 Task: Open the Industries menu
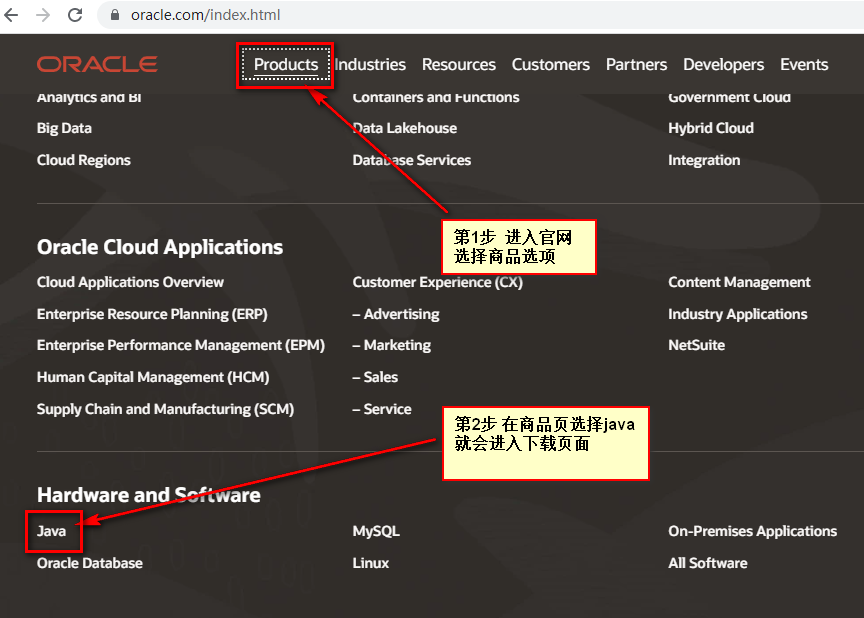(370, 64)
